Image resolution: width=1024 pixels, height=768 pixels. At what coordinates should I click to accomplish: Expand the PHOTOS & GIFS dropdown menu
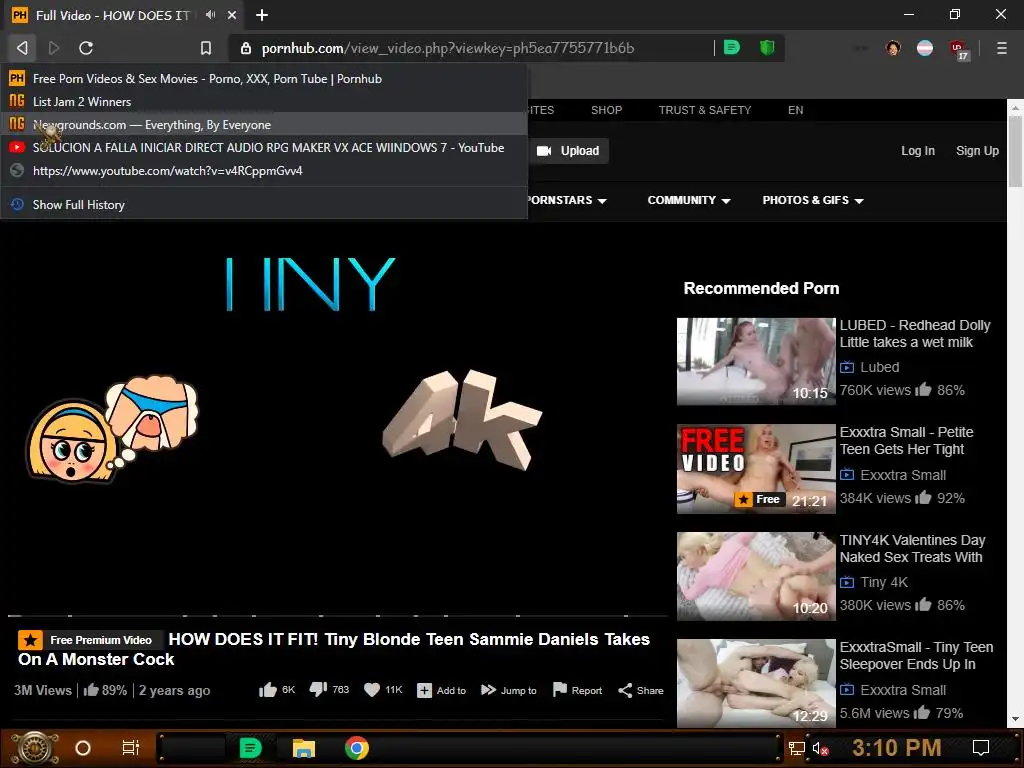[812, 200]
